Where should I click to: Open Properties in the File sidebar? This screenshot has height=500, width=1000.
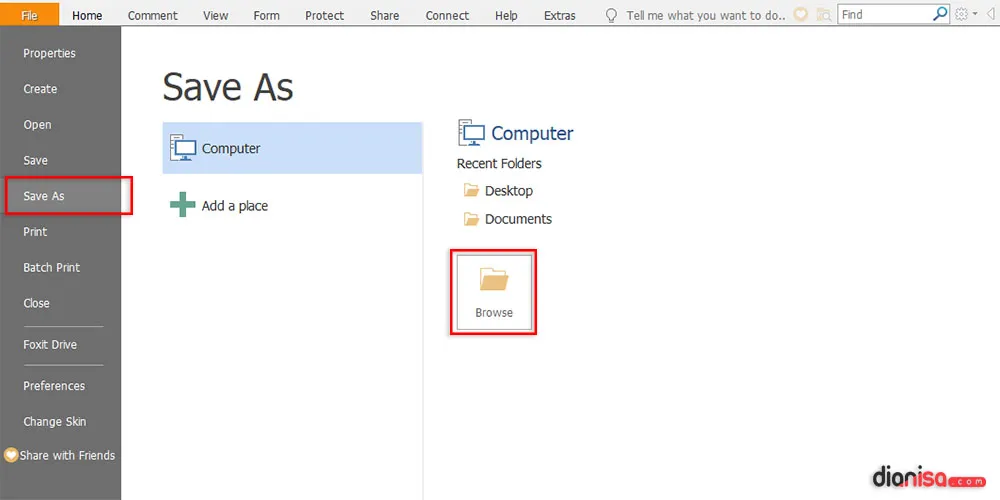pos(49,54)
